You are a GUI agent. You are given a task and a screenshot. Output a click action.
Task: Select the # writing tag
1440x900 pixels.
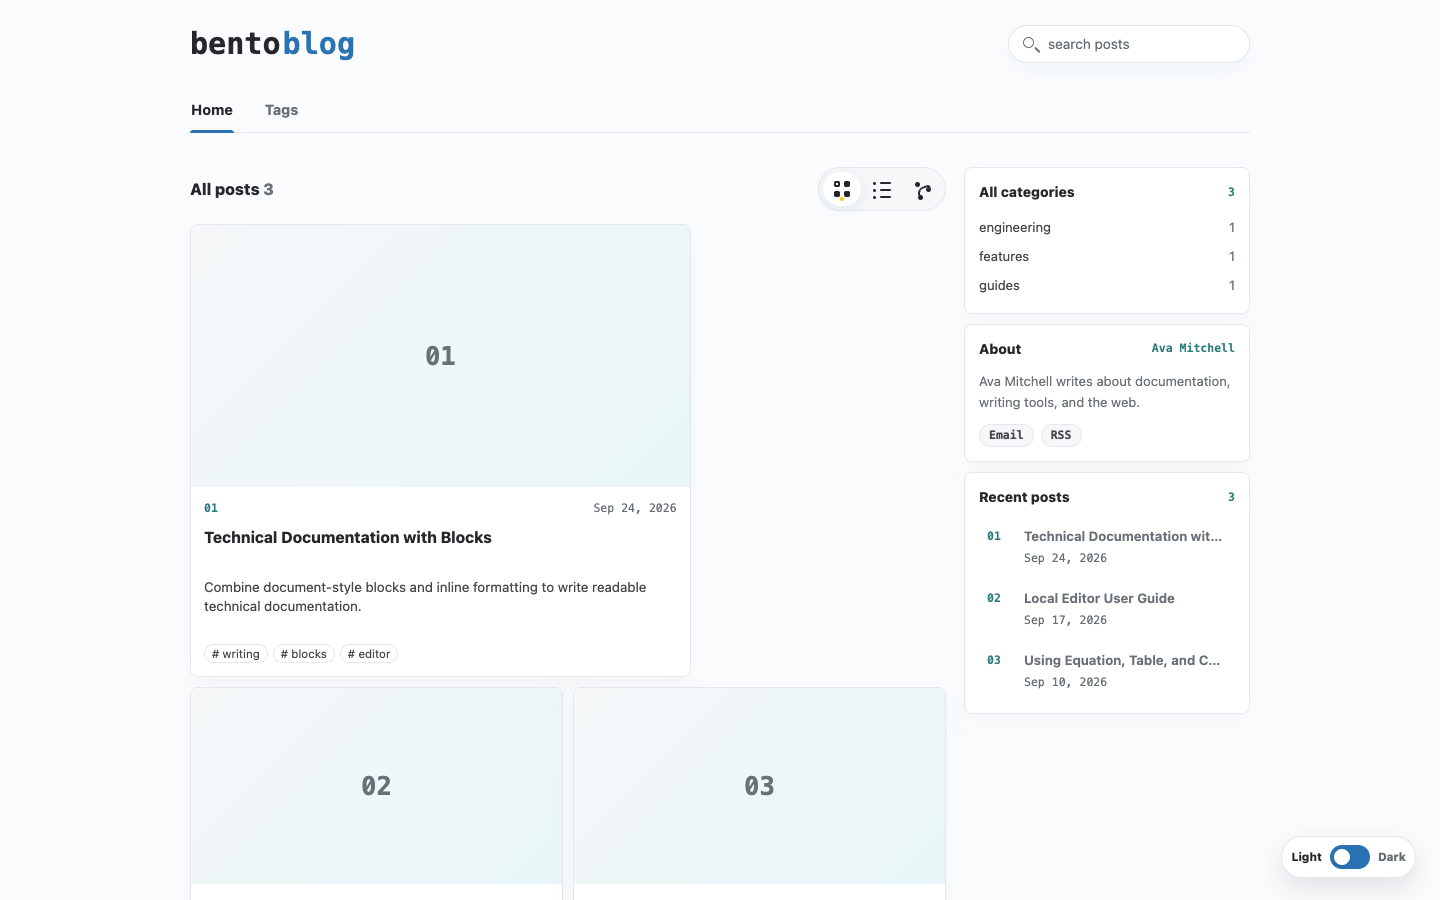(x=236, y=654)
